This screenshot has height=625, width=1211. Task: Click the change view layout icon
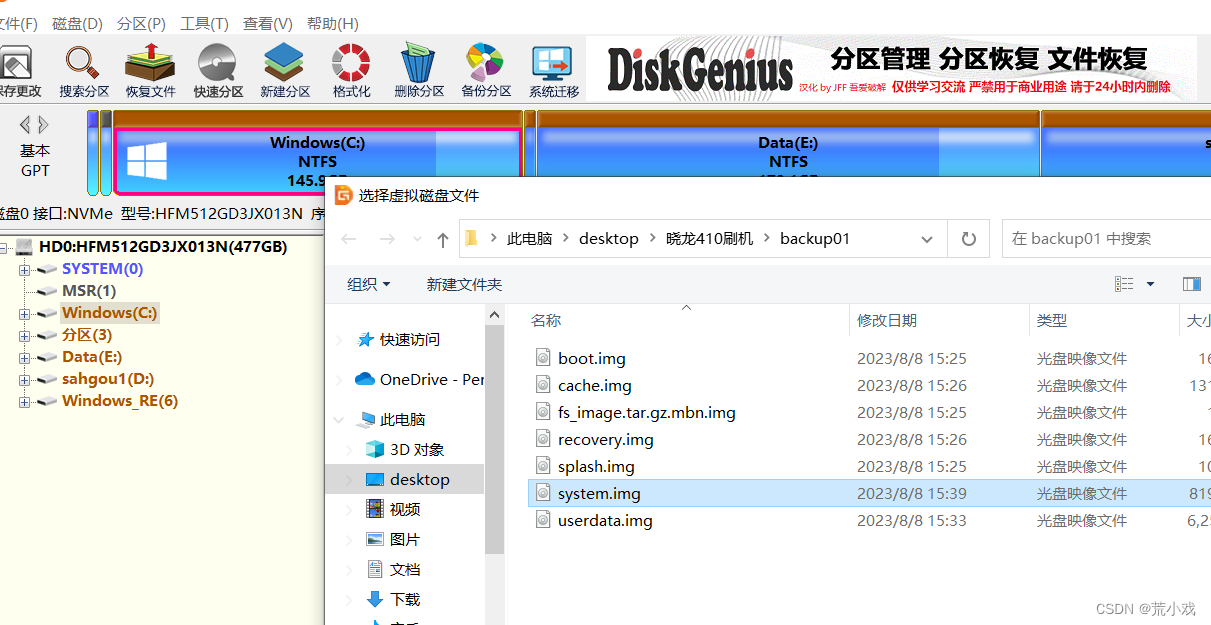pyautogui.click(x=1124, y=285)
